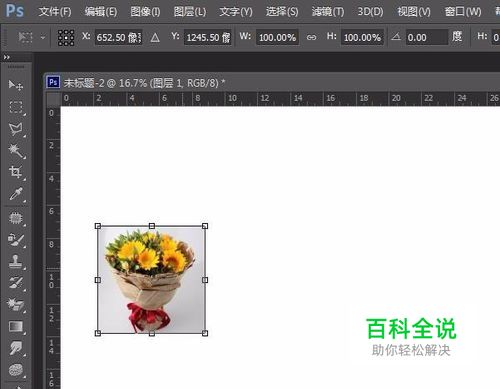Select the Polygonal Lasso tool

tap(16, 129)
